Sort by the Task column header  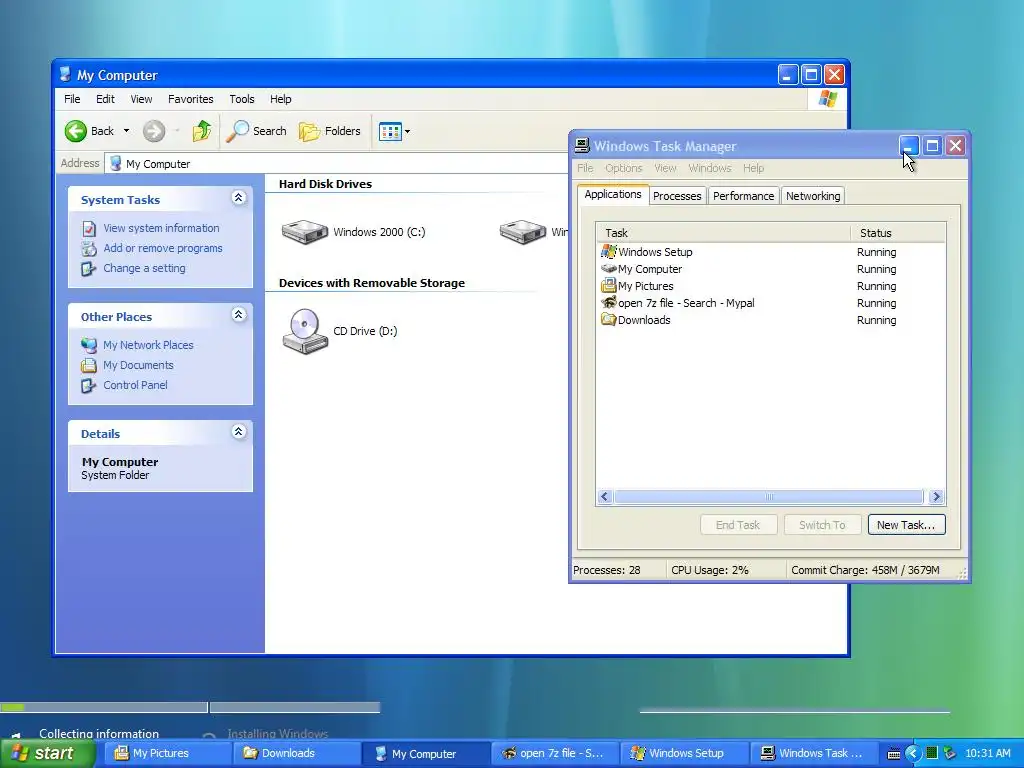pyautogui.click(x=724, y=233)
